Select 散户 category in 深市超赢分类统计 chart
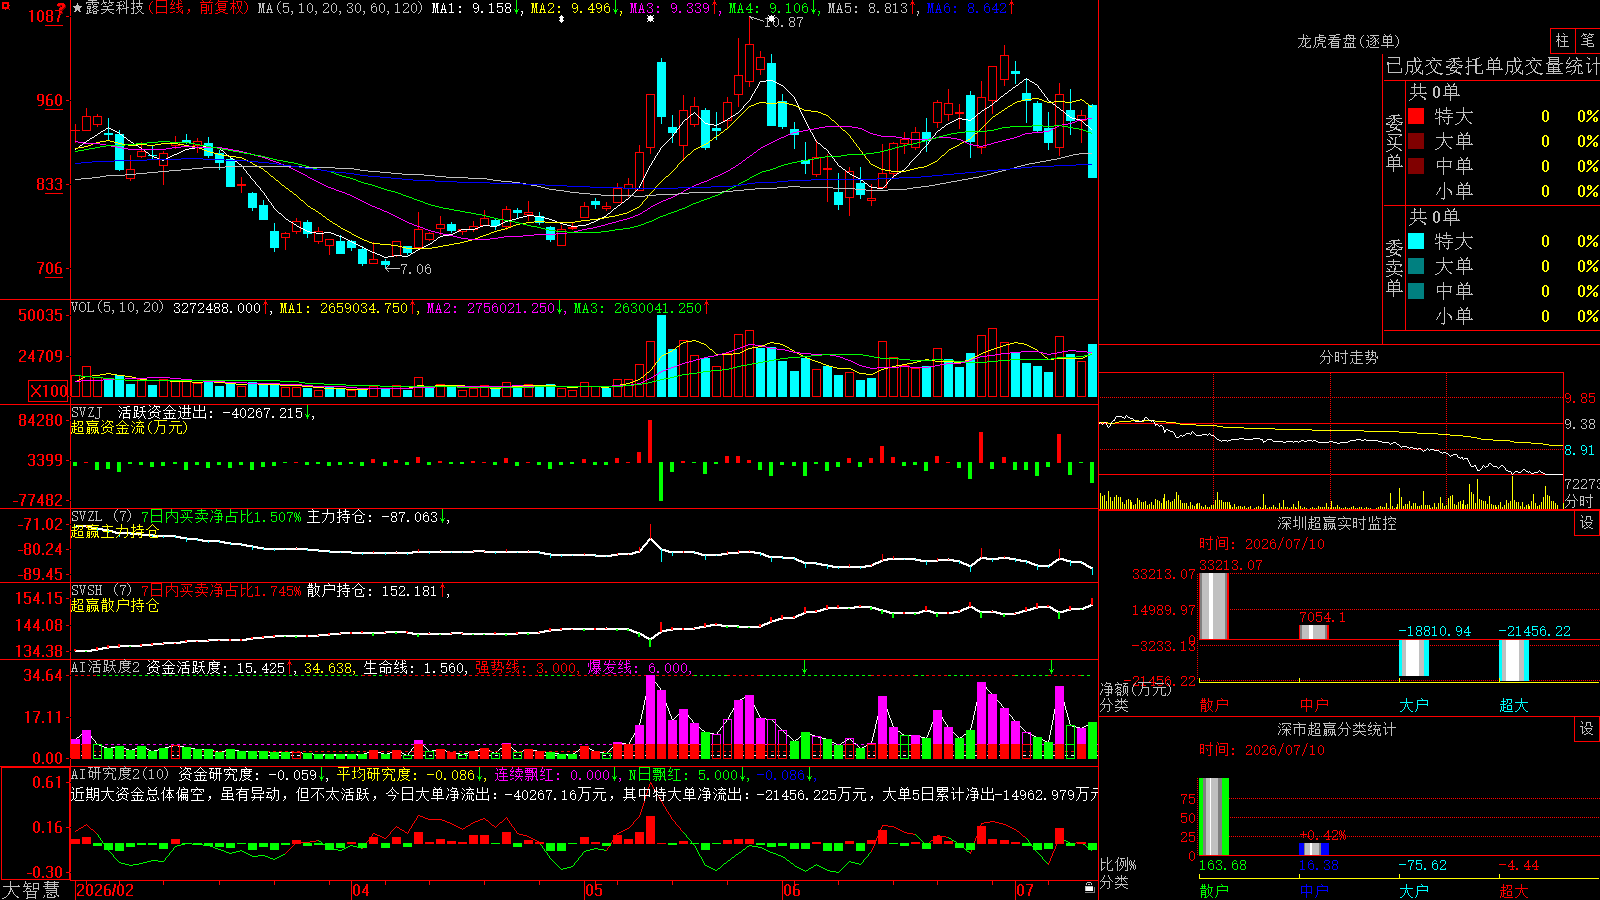The height and width of the screenshot is (900, 1600). click(1214, 891)
